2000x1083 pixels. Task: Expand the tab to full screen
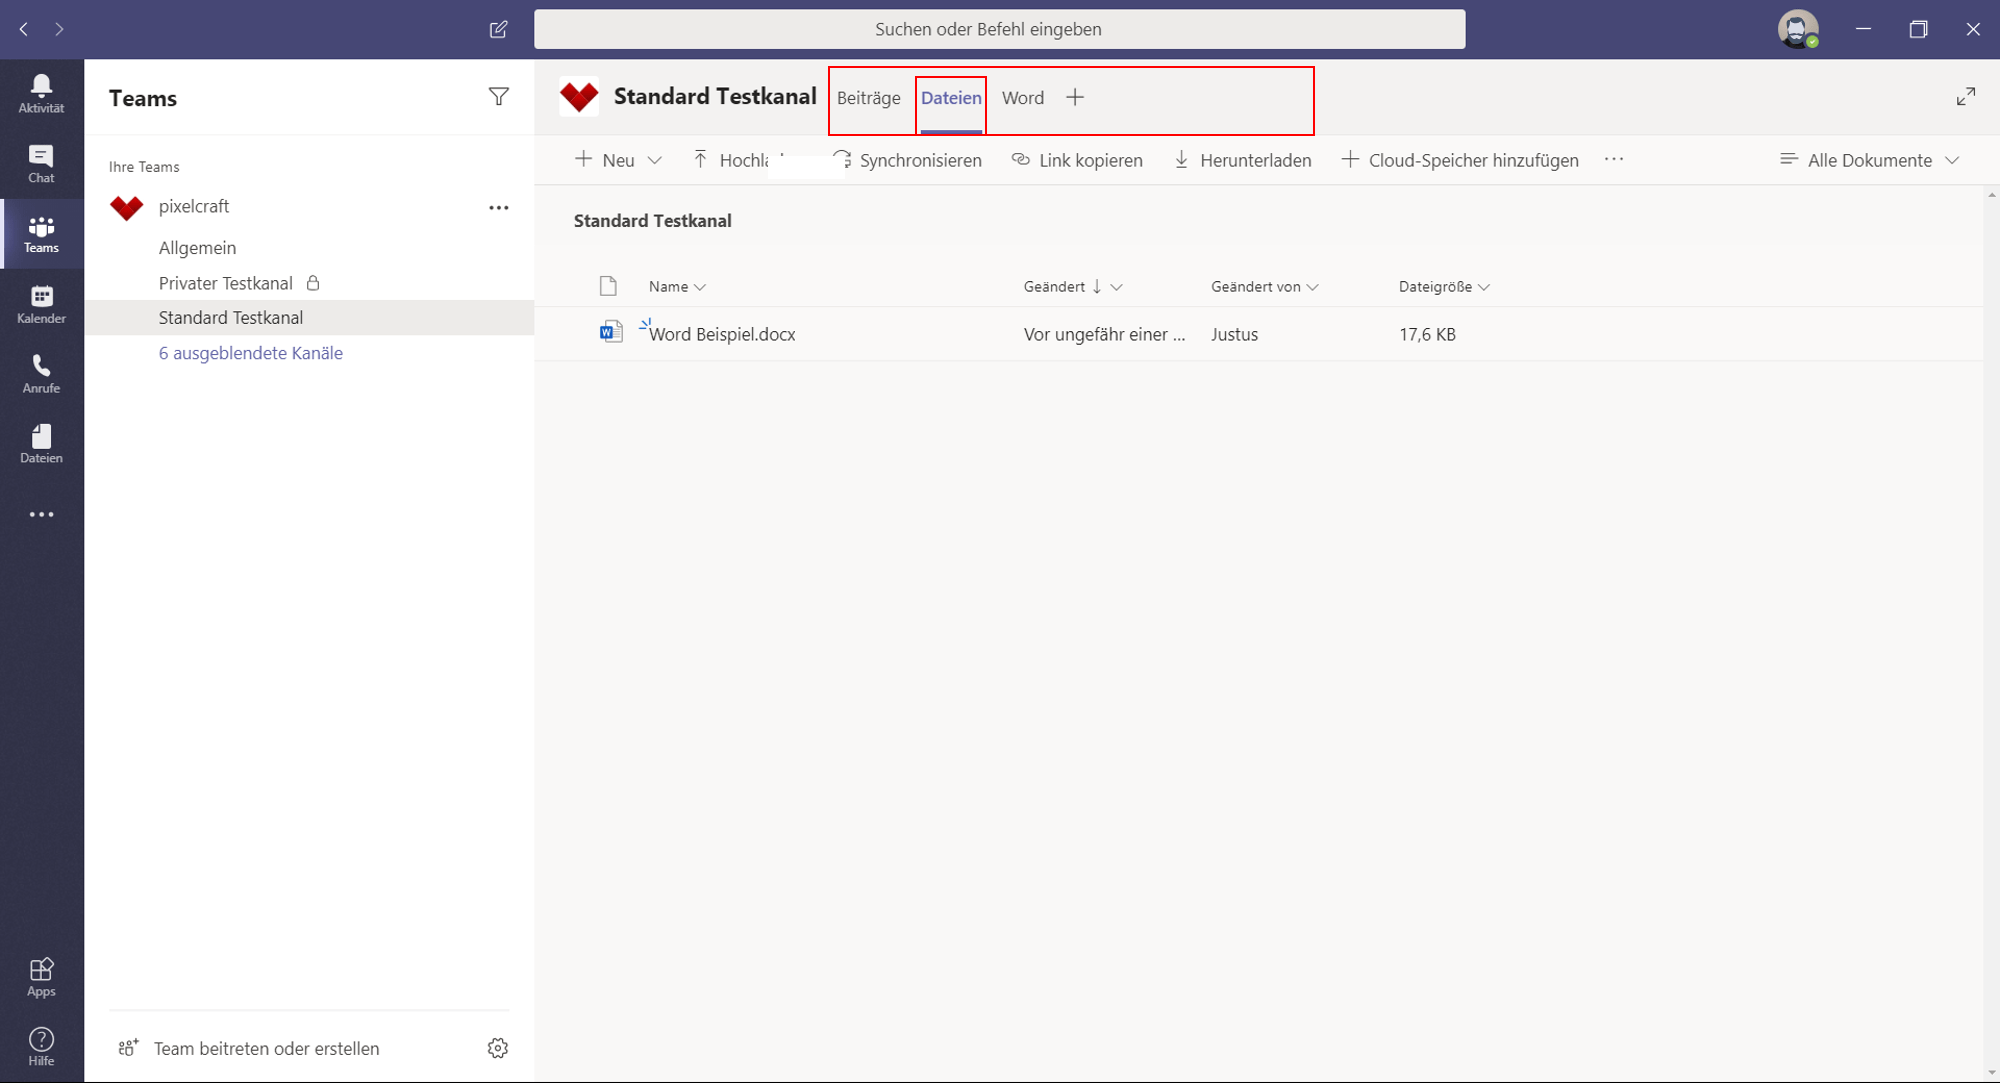click(1966, 97)
